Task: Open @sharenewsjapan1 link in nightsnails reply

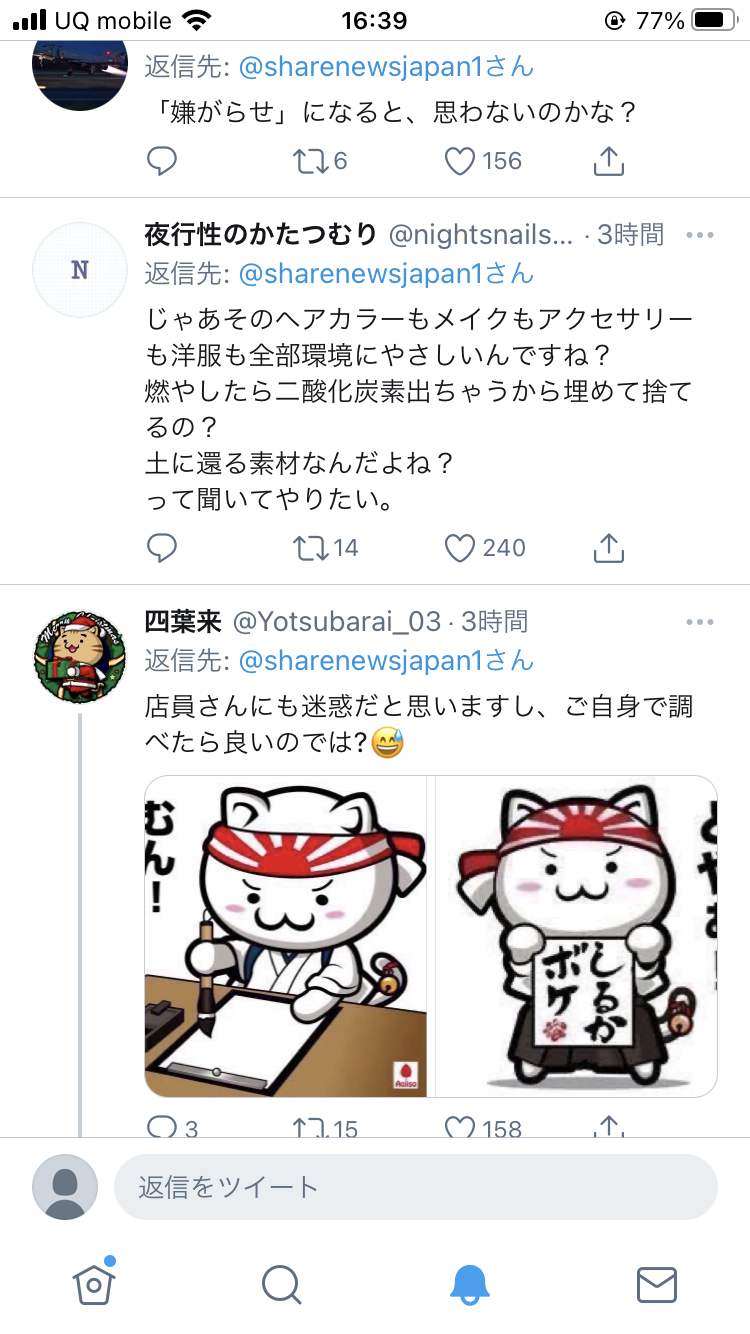Action: tap(385, 273)
